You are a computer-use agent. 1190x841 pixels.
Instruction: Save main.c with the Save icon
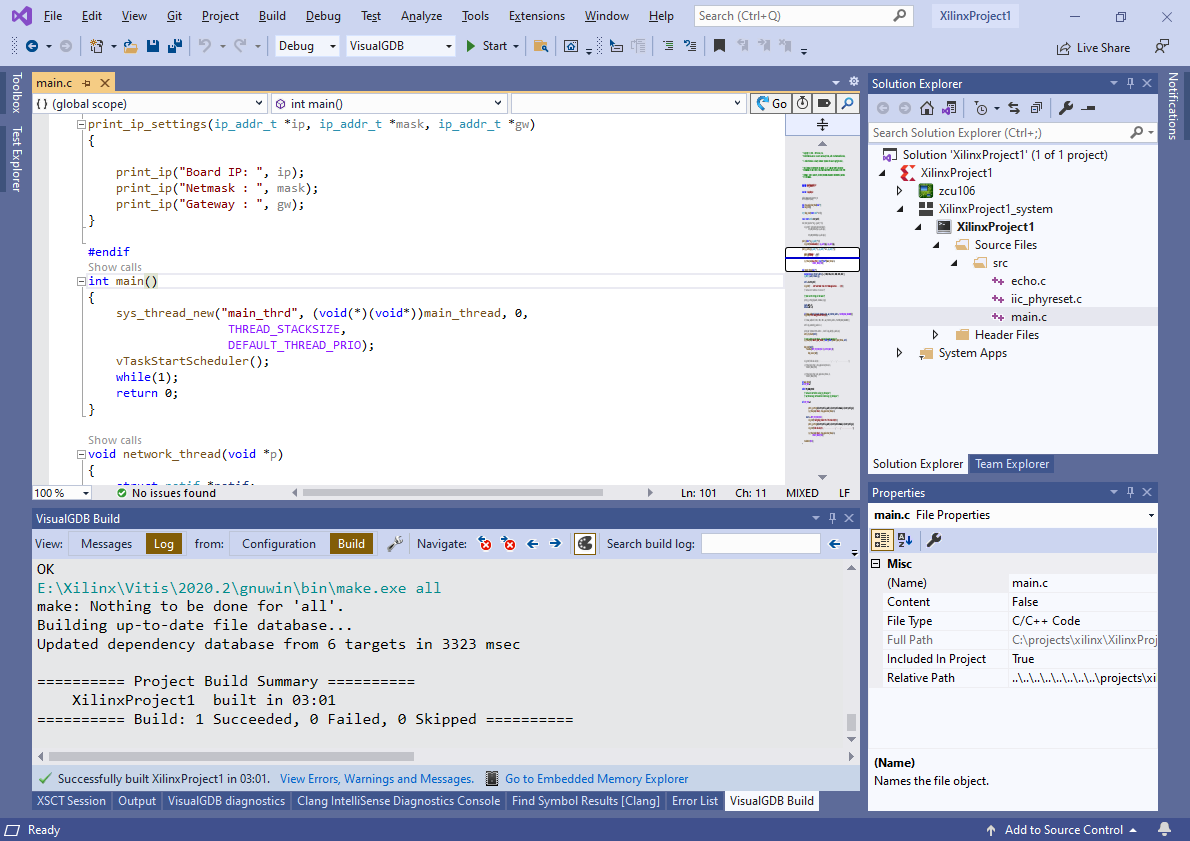click(153, 46)
